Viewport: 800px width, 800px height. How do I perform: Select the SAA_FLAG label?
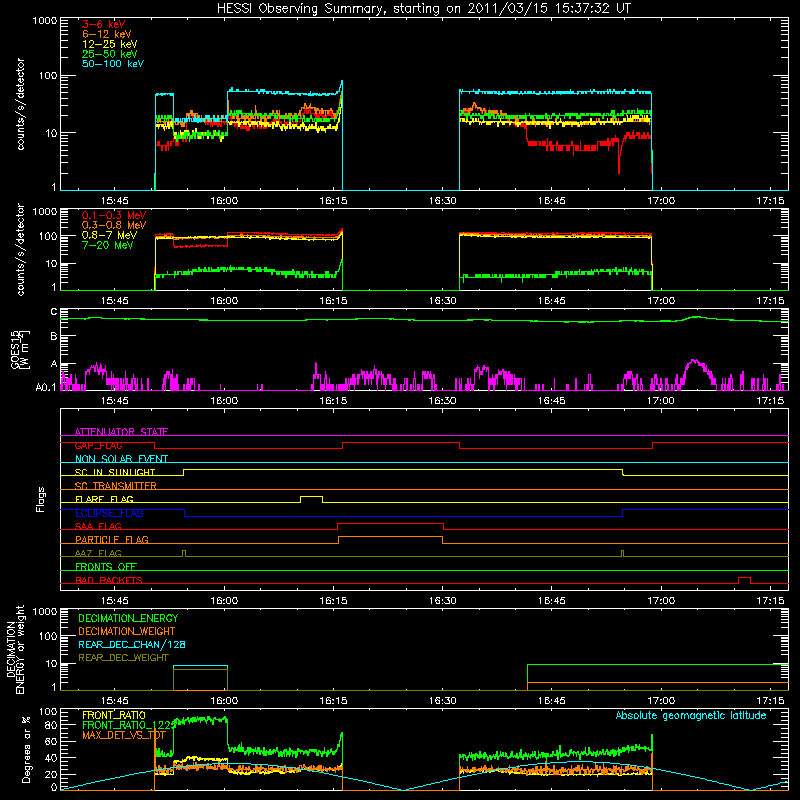[x=98, y=526]
